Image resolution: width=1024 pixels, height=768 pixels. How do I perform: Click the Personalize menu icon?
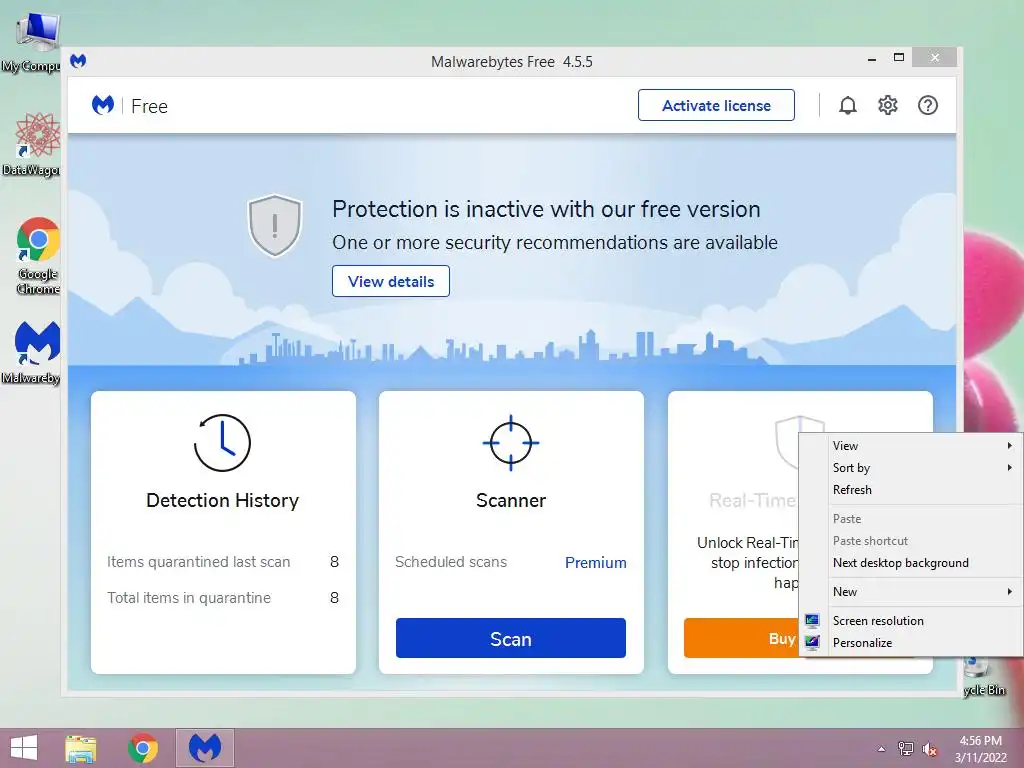812,643
